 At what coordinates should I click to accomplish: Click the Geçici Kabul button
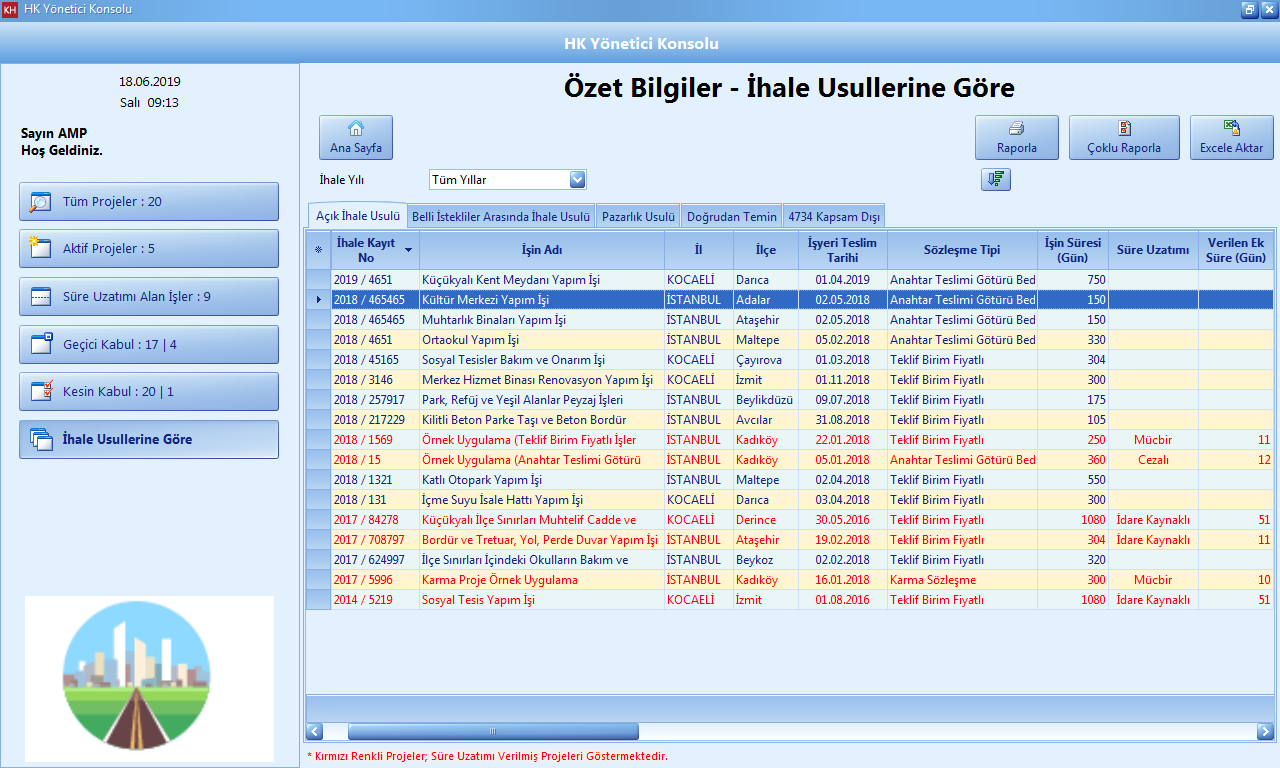pos(148,344)
